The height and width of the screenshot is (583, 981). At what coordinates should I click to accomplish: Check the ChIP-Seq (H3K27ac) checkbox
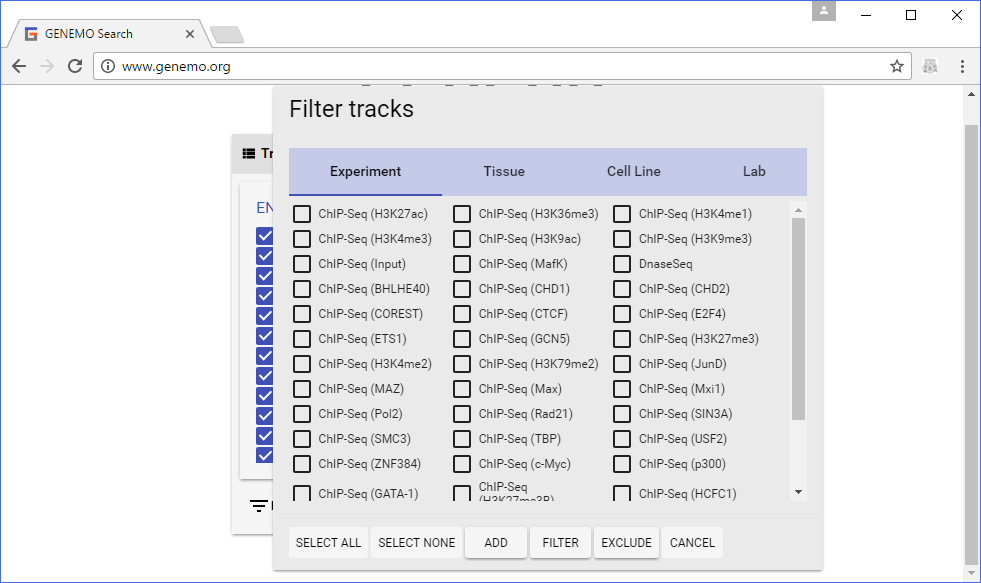[302, 214]
